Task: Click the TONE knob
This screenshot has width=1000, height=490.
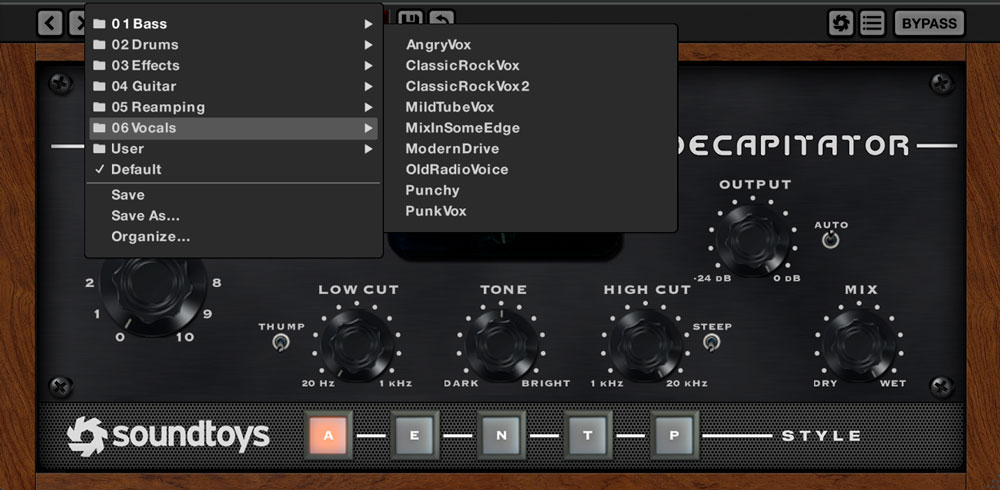Action: tap(501, 346)
